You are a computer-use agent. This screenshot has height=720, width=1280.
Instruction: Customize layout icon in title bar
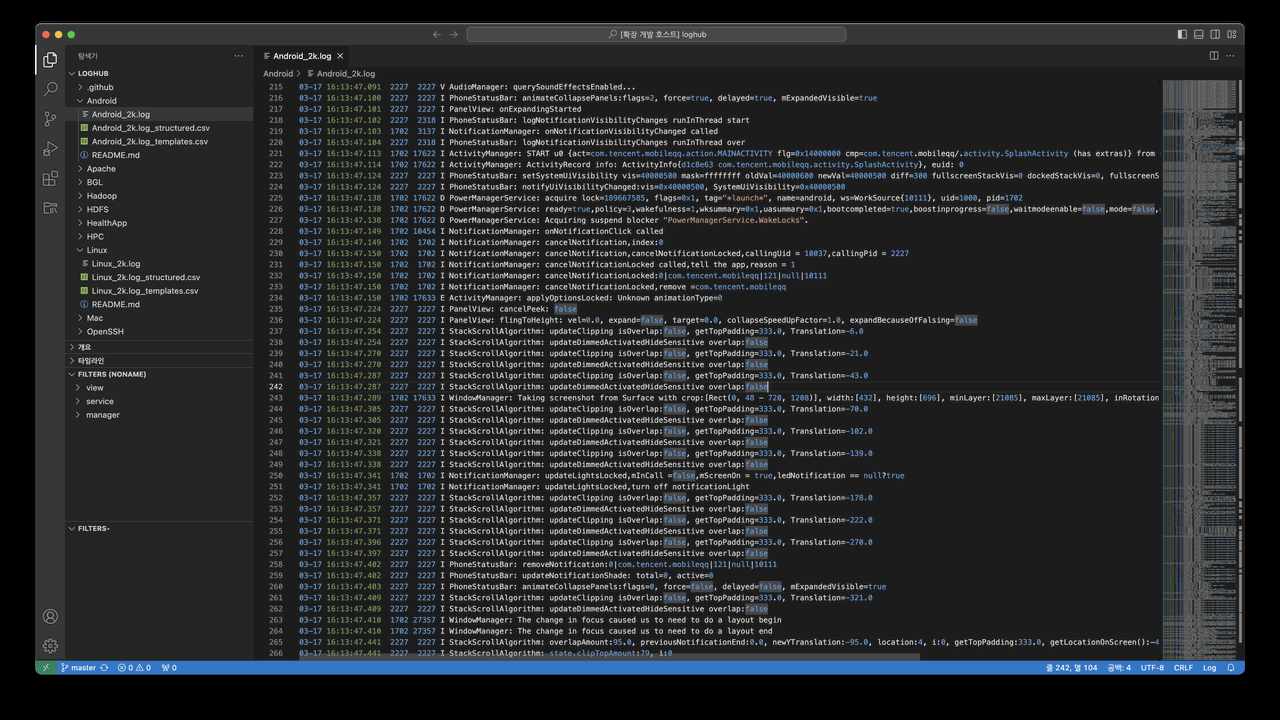pos(1232,34)
